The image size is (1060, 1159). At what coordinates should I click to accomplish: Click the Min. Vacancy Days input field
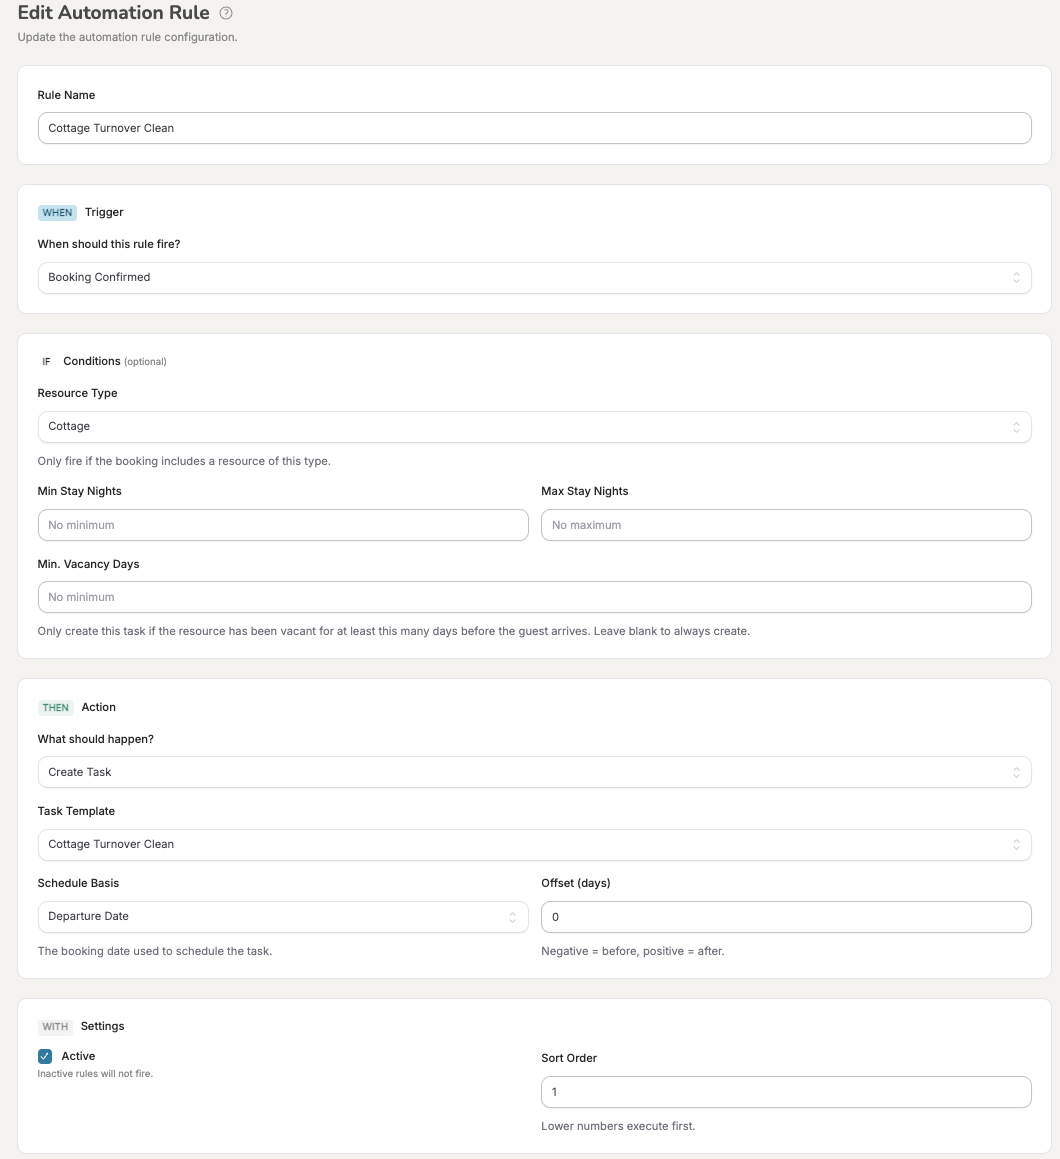pyautogui.click(x=535, y=596)
